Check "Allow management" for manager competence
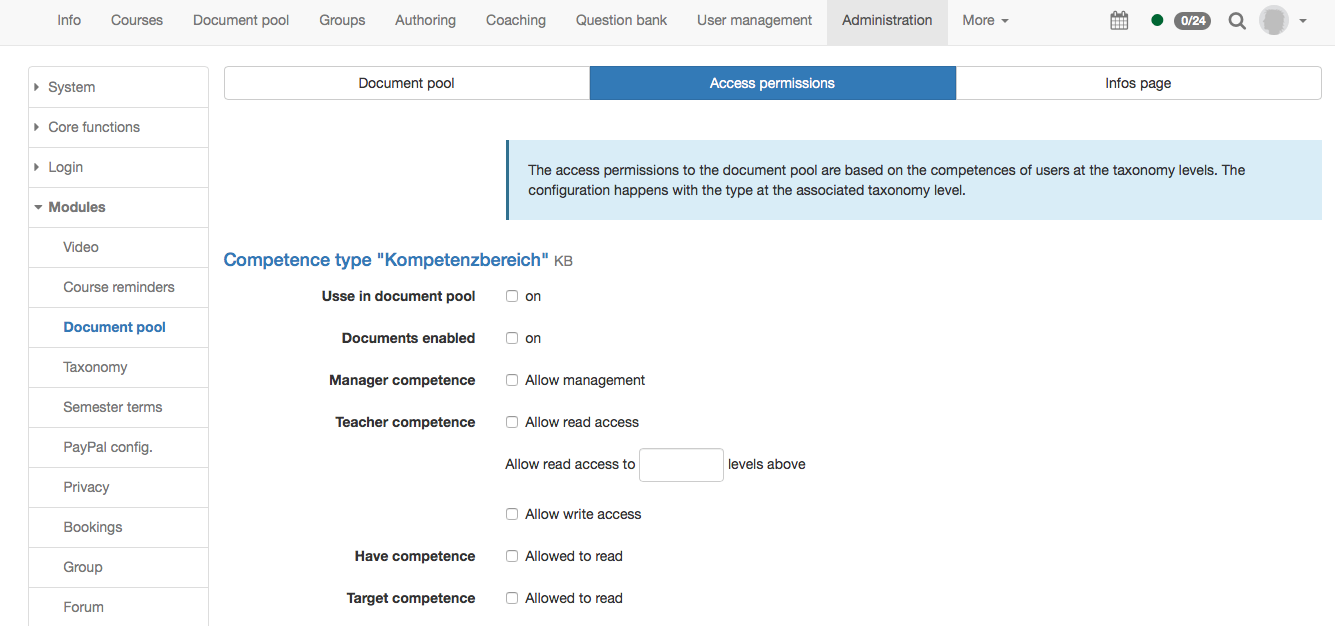Image resolution: width=1335 pixels, height=626 pixels. 512,381
